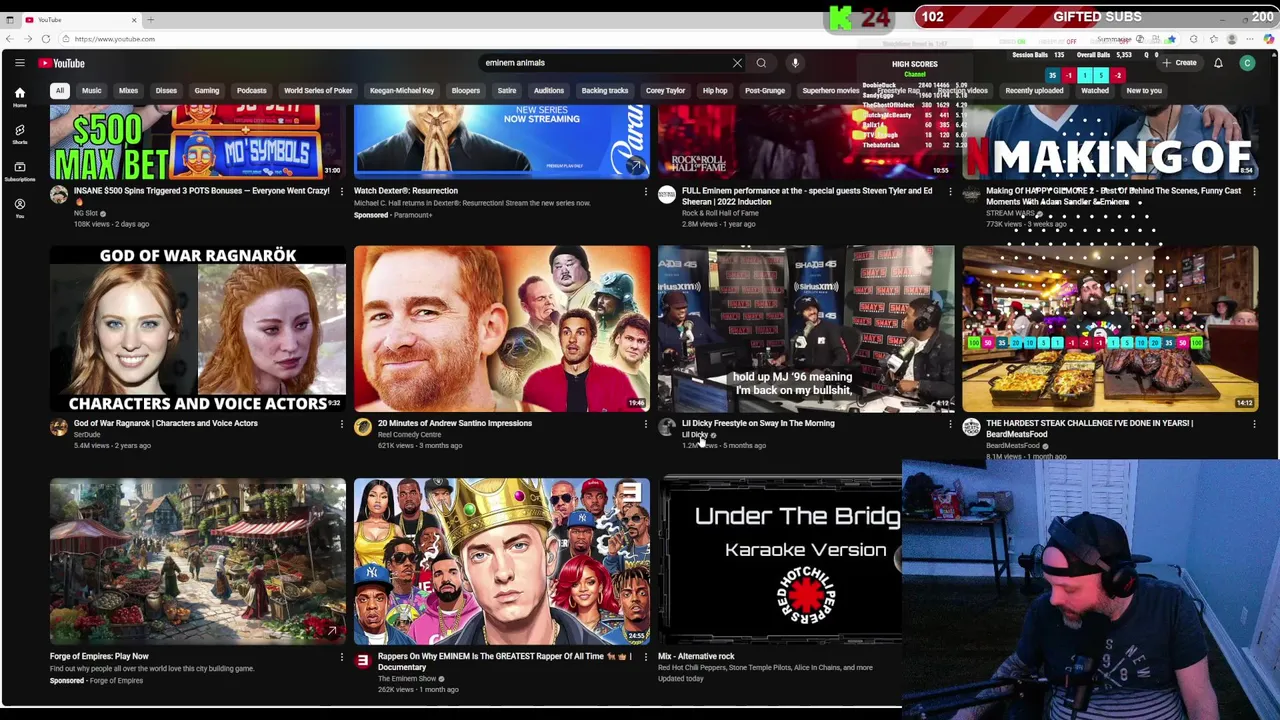Screen dimensions: 1280x720
Task: Open God of War Ragnarök thumbnail
Action: click(x=198, y=329)
